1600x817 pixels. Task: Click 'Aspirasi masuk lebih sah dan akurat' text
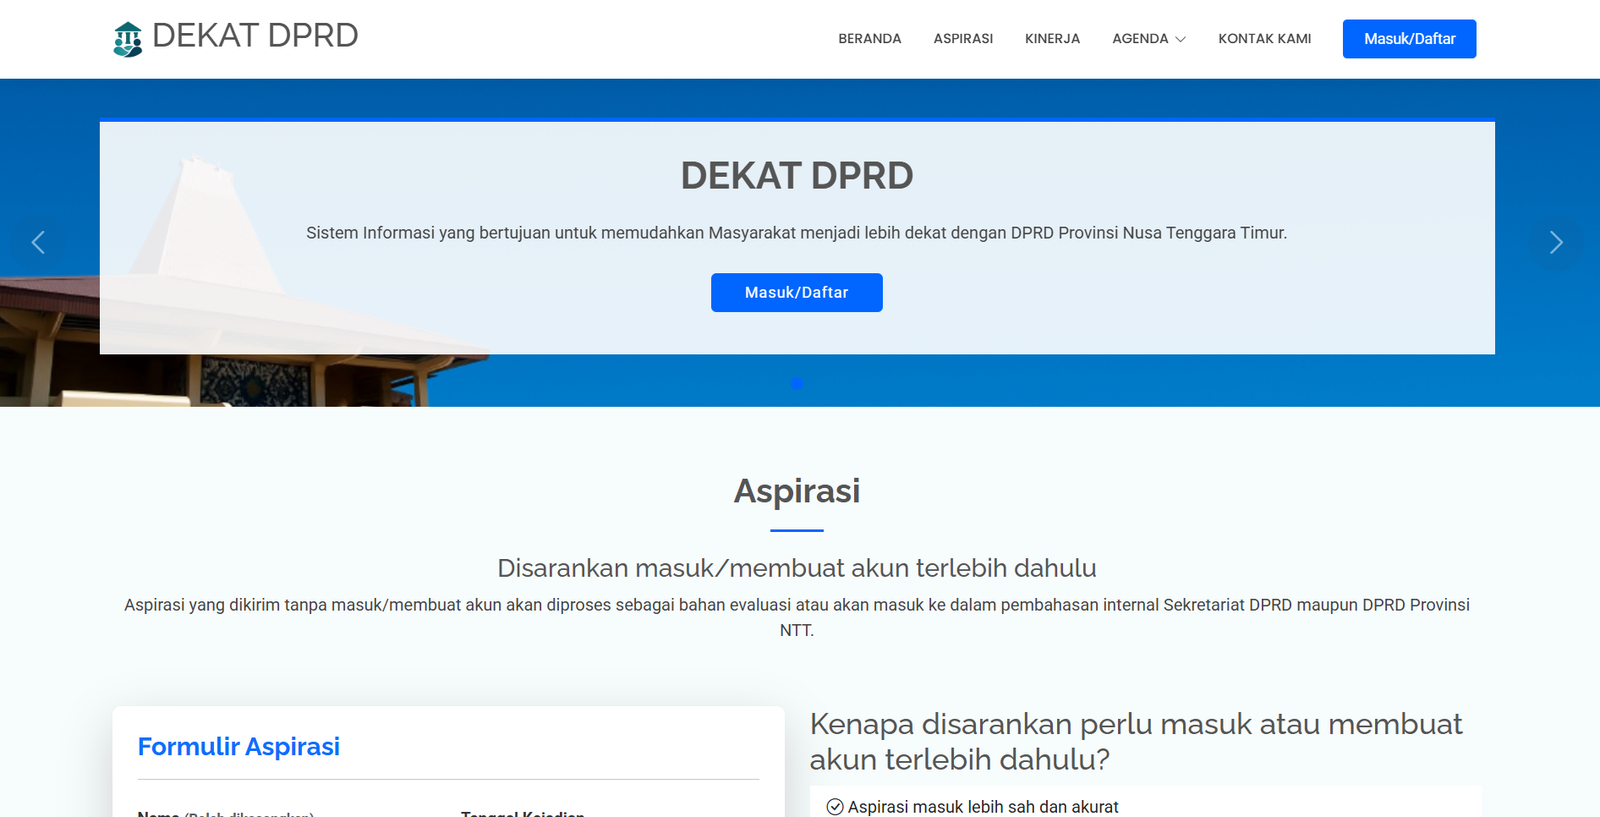pyautogui.click(x=982, y=807)
